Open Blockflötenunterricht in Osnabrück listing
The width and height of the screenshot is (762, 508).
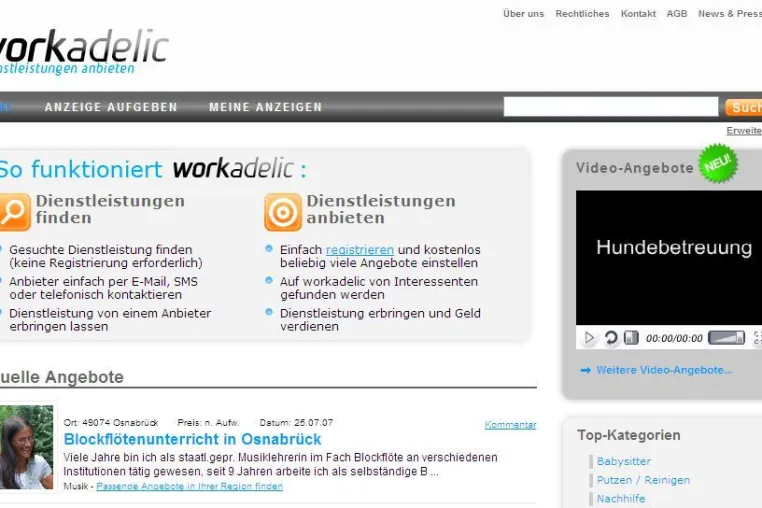coord(192,439)
